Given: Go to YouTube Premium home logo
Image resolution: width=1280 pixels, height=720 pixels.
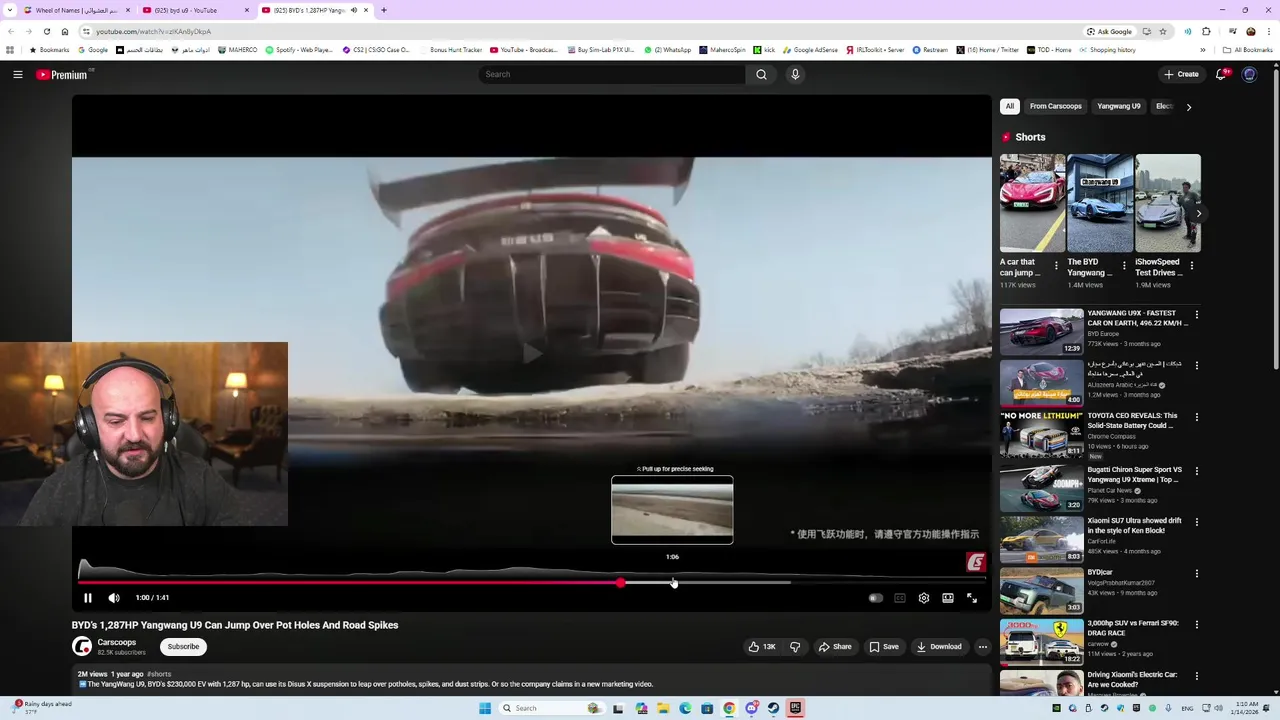Looking at the screenshot, I should [x=63, y=74].
